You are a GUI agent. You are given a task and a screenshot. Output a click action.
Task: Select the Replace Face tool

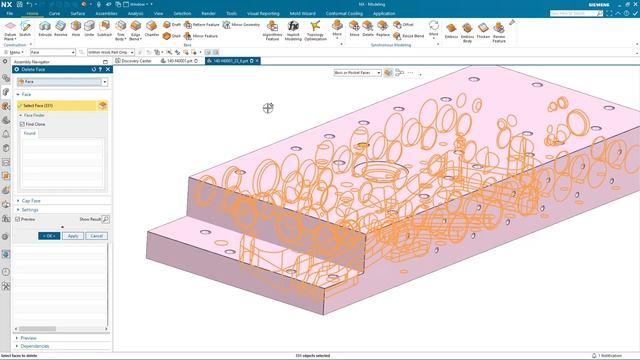(382, 29)
